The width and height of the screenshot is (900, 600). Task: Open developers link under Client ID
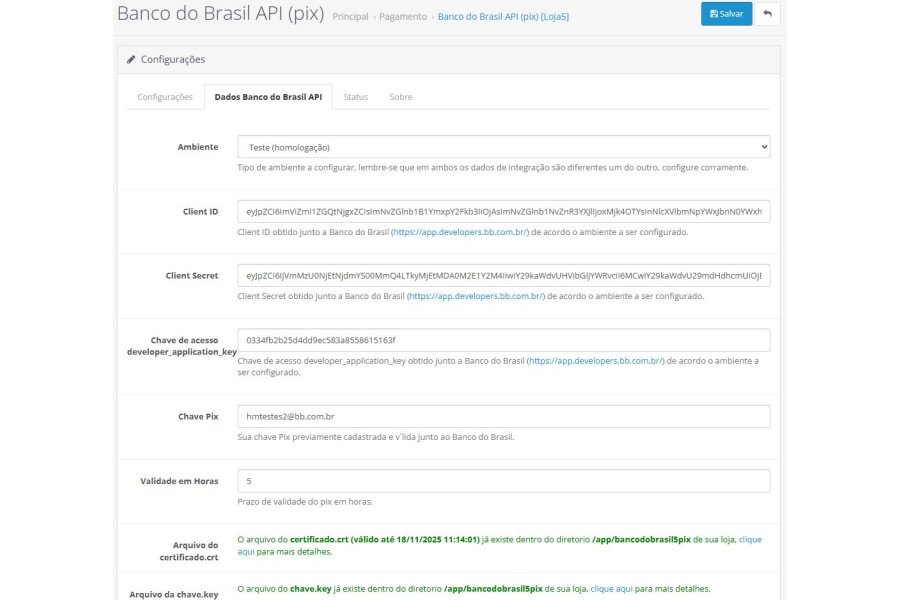click(x=460, y=232)
